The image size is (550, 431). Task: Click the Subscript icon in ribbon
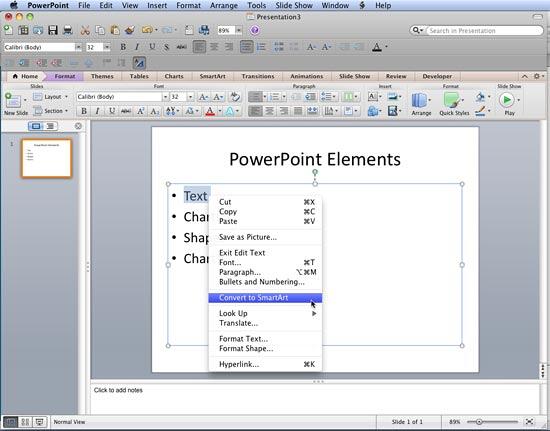[x=155, y=111]
